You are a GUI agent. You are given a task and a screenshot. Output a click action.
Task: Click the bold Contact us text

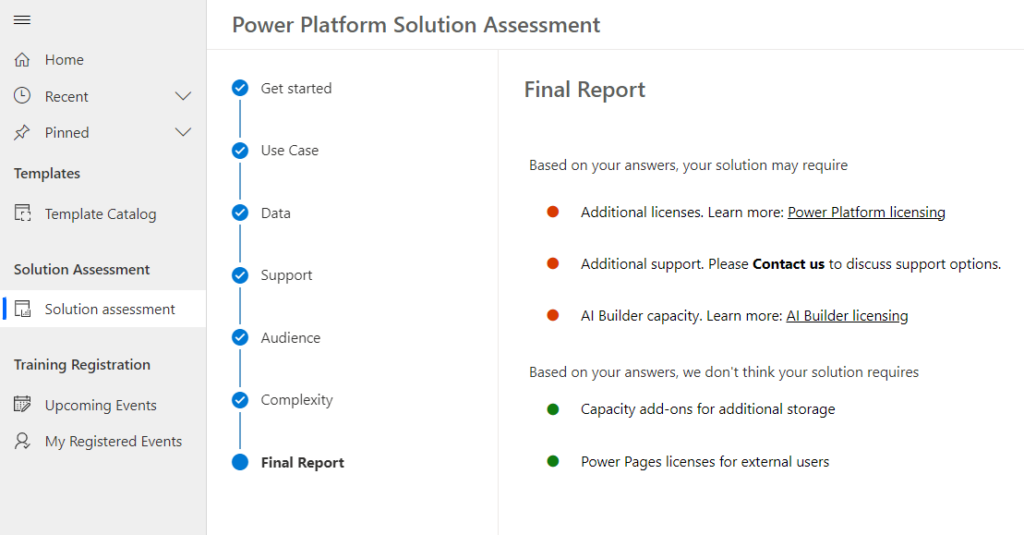click(x=788, y=264)
